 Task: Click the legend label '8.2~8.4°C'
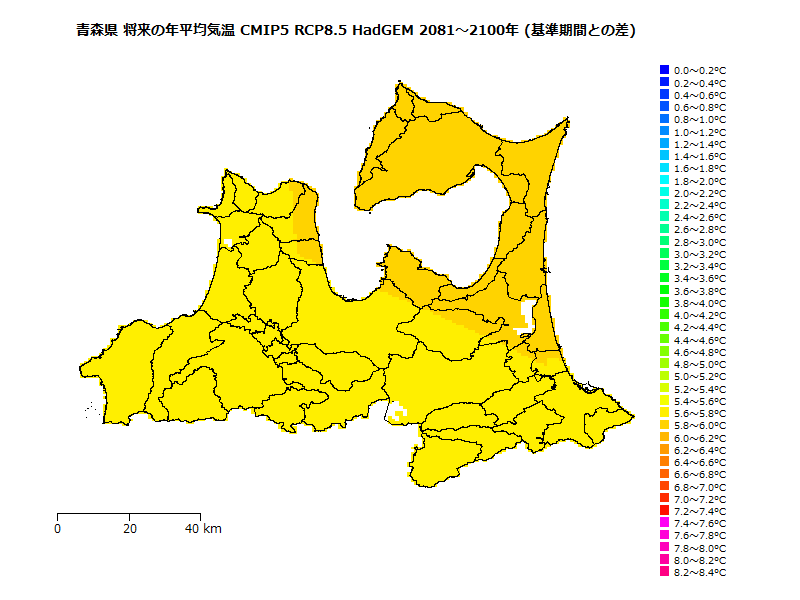click(700, 573)
